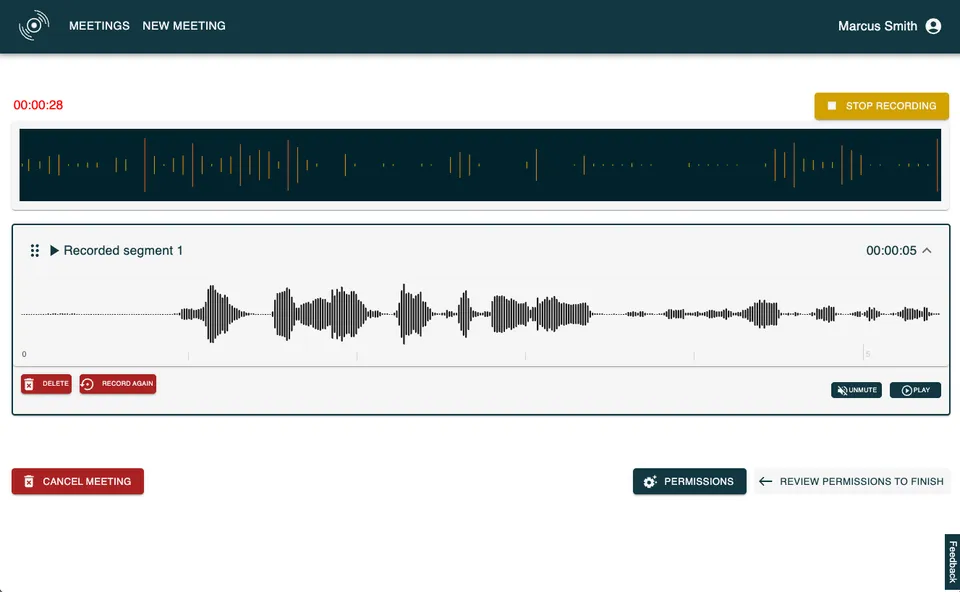The image size is (960, 592).
Task: Click drag handle dots on segment 1
Action: (35, 250)
